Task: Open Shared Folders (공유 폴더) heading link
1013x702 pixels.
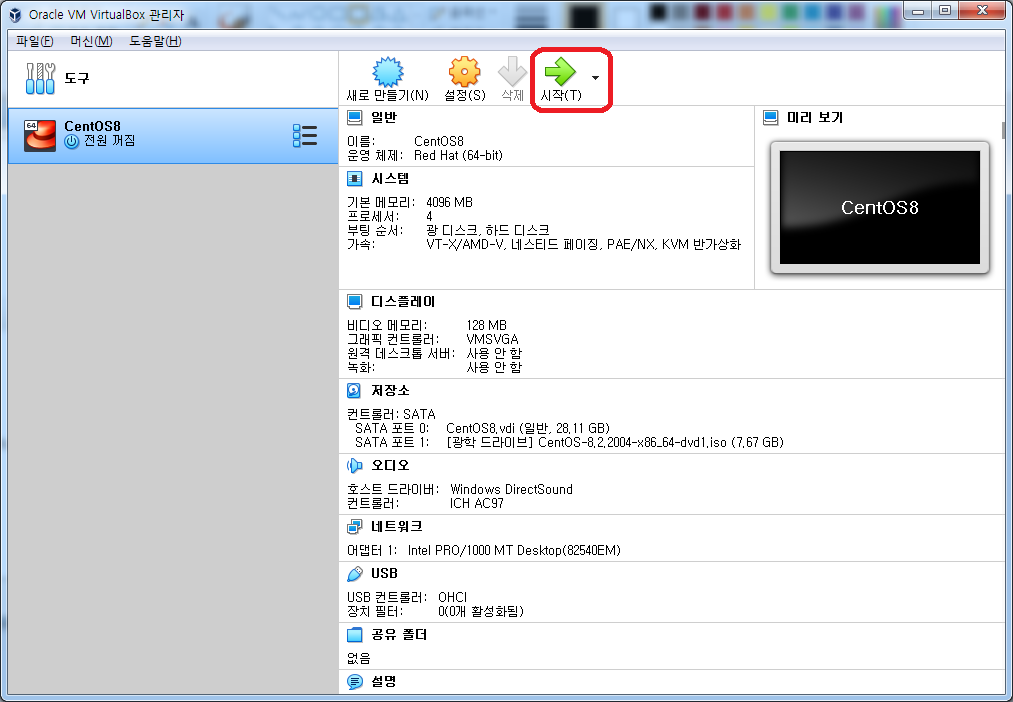Action: point(399,635)
